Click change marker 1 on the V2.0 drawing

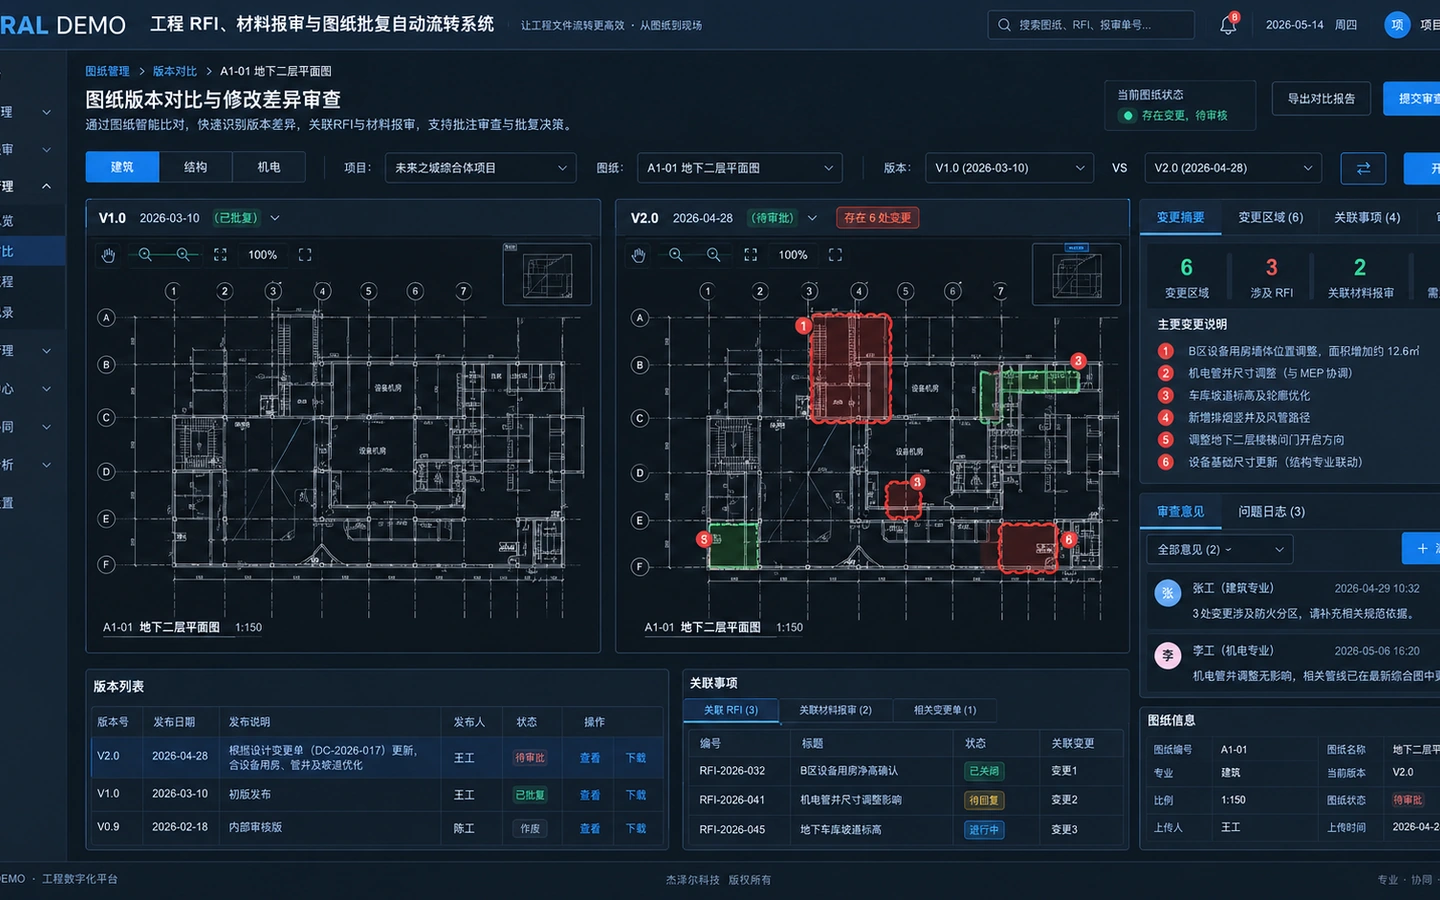[803, 326]
